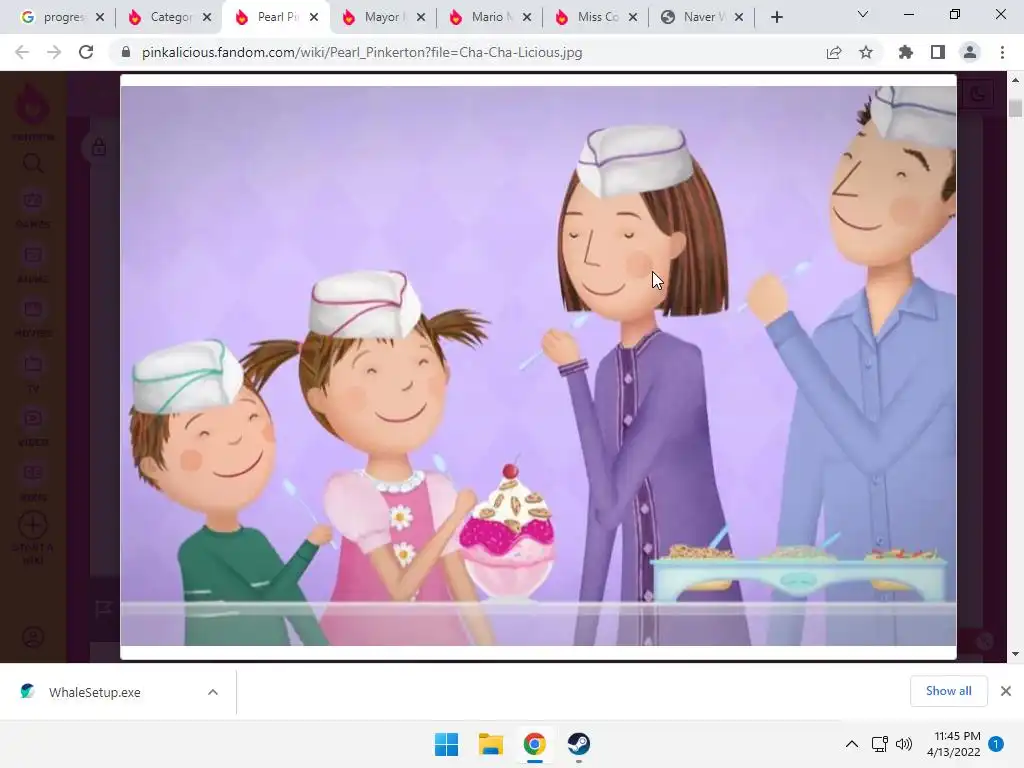The height and width of the screenshot is (768, 1024).
Task: Open the Windows Start menu
Action: coord(447,744)
